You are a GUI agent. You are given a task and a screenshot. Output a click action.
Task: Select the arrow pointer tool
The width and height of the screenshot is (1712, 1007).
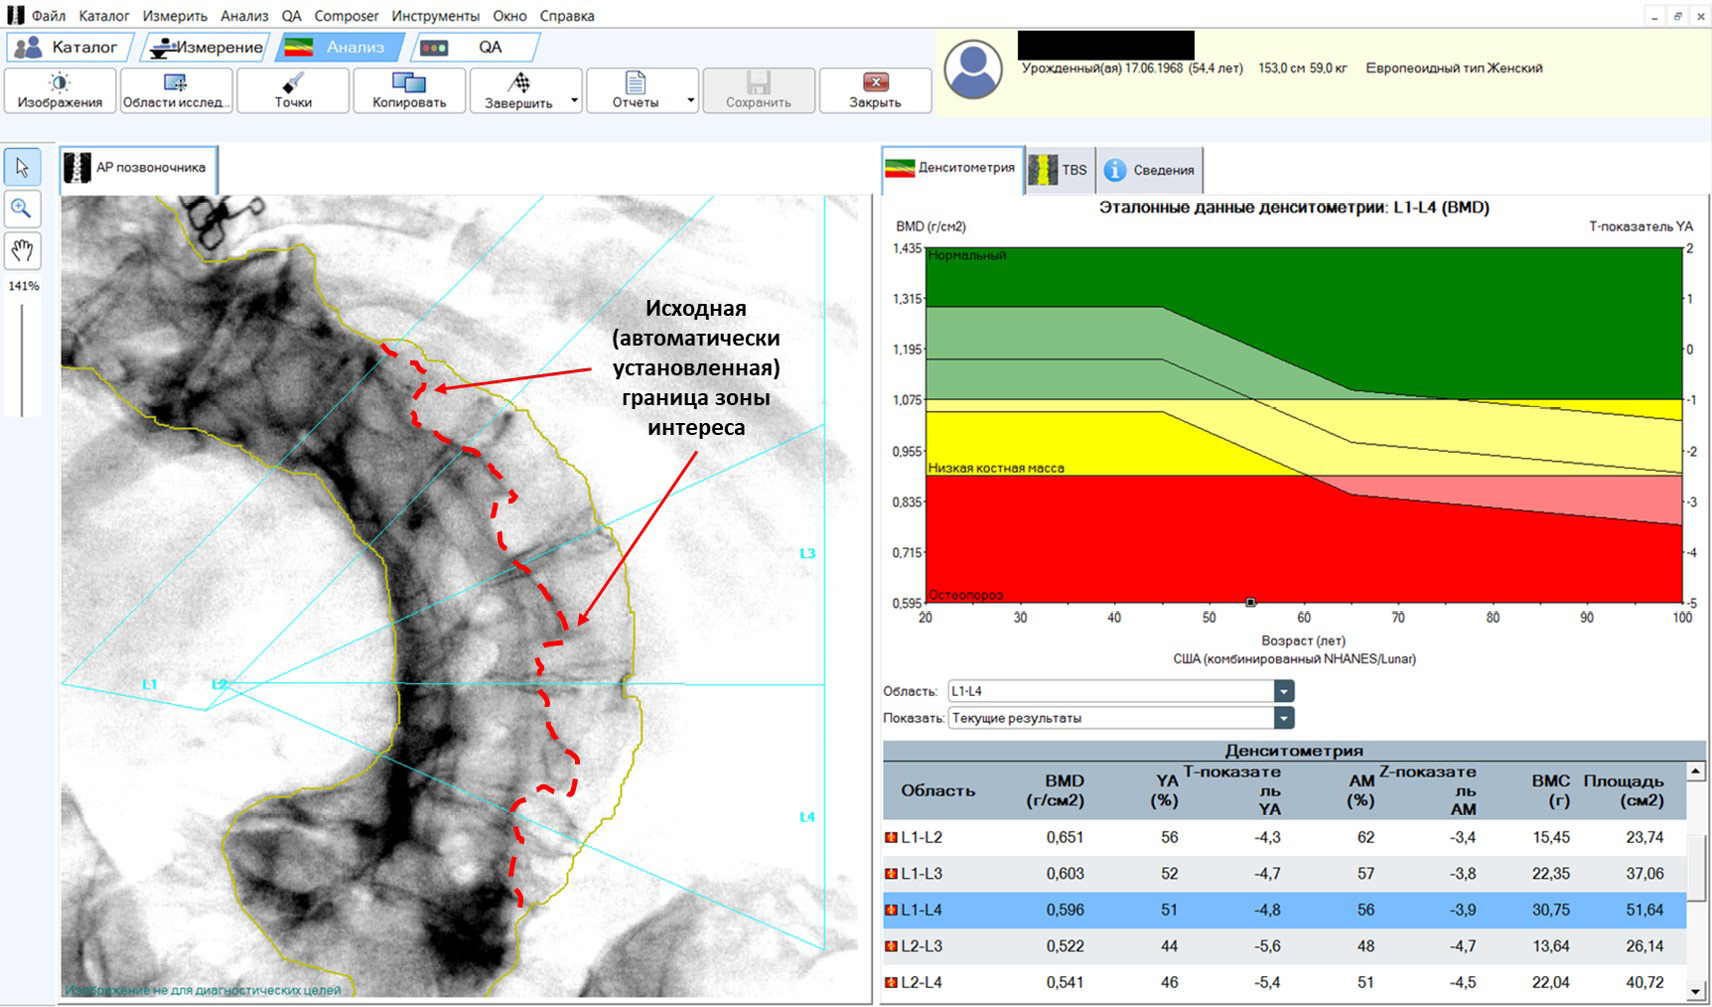pos(22,167)
